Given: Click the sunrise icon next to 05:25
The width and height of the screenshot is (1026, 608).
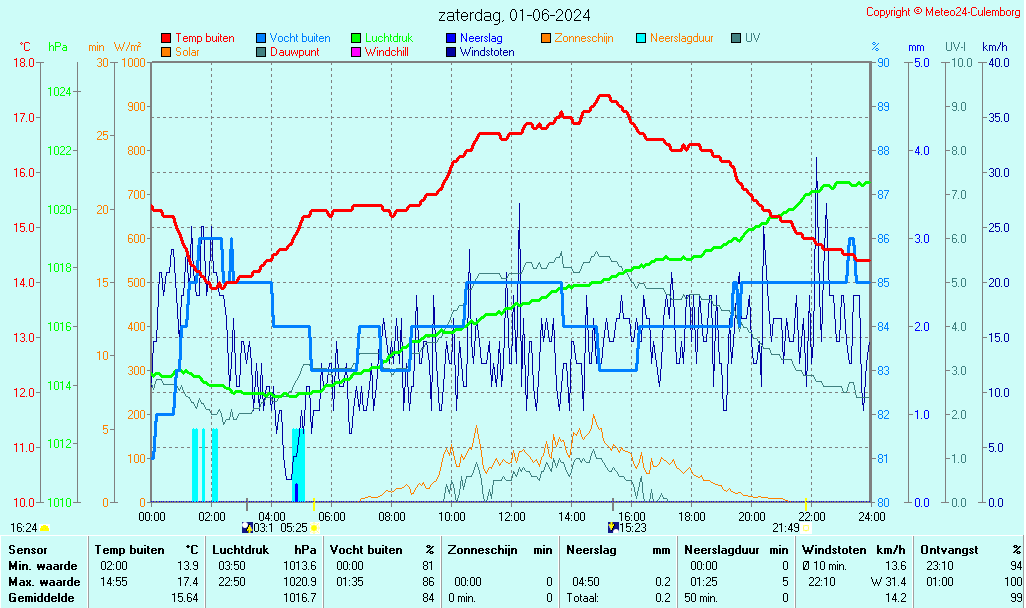Looking at the screenshot, I should [314, 527].
